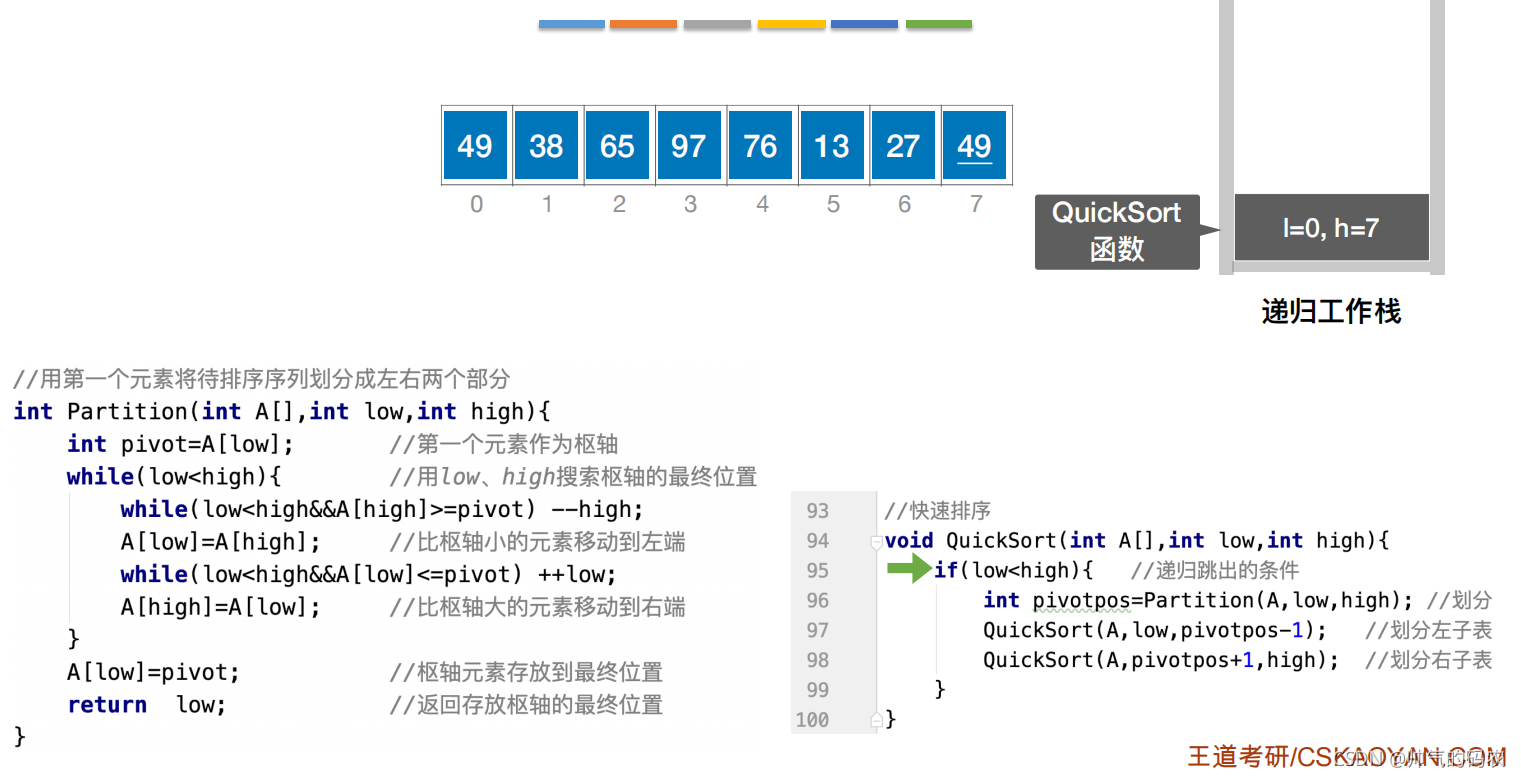Click the first array cell, non-underlined 49

[475, 146]
